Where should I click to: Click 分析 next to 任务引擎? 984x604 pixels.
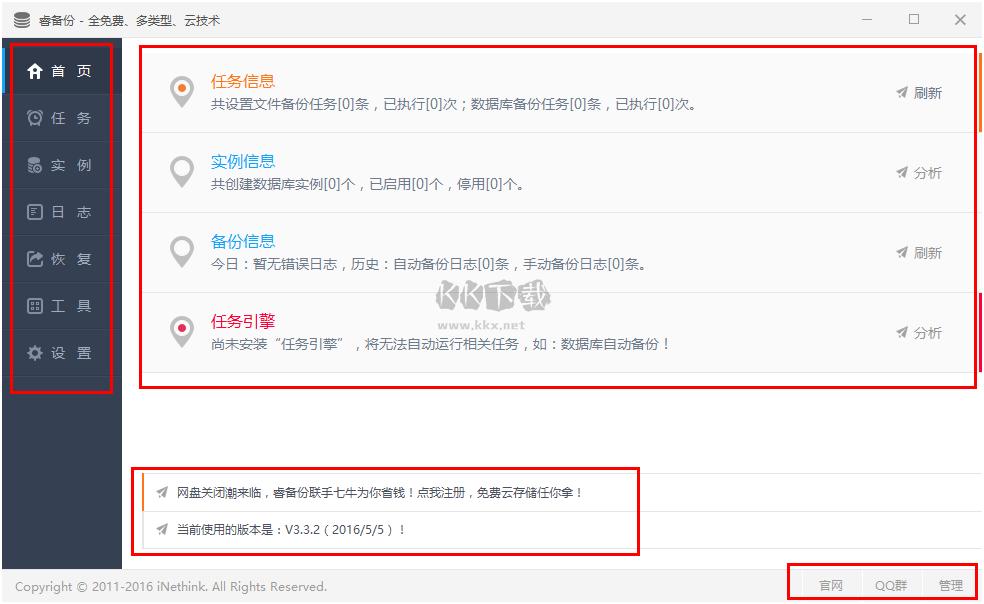[x=903, y=332]
